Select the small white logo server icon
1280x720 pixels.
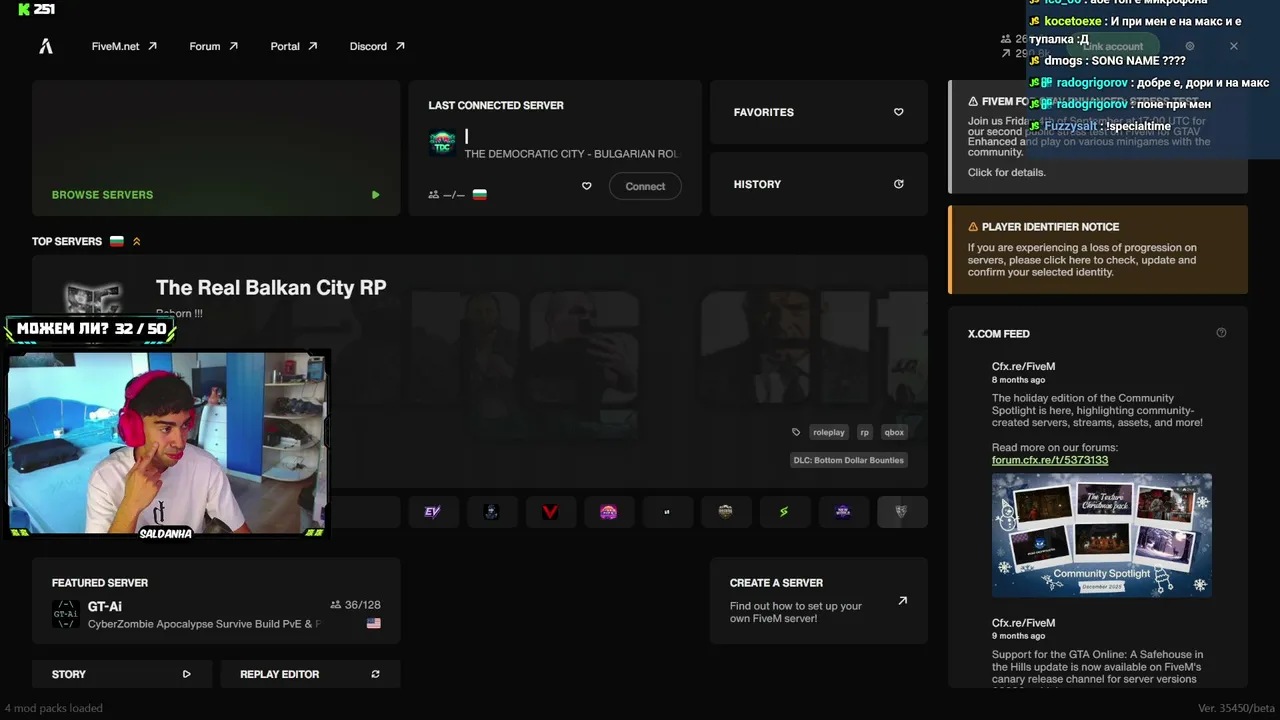667,512
